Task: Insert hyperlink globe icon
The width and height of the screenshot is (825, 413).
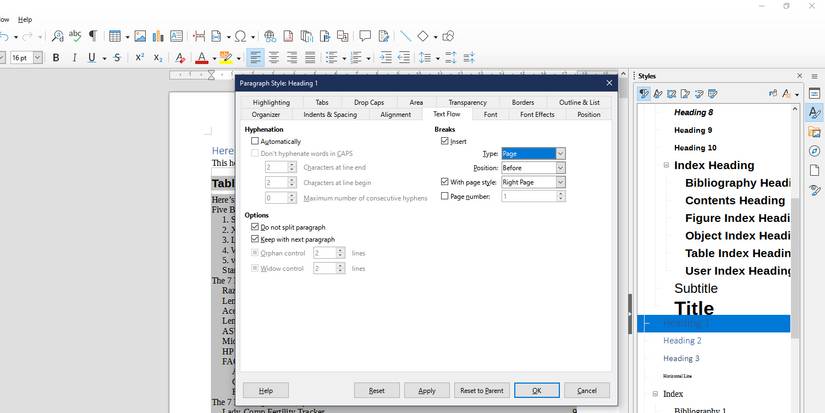Action: (270, 36)
